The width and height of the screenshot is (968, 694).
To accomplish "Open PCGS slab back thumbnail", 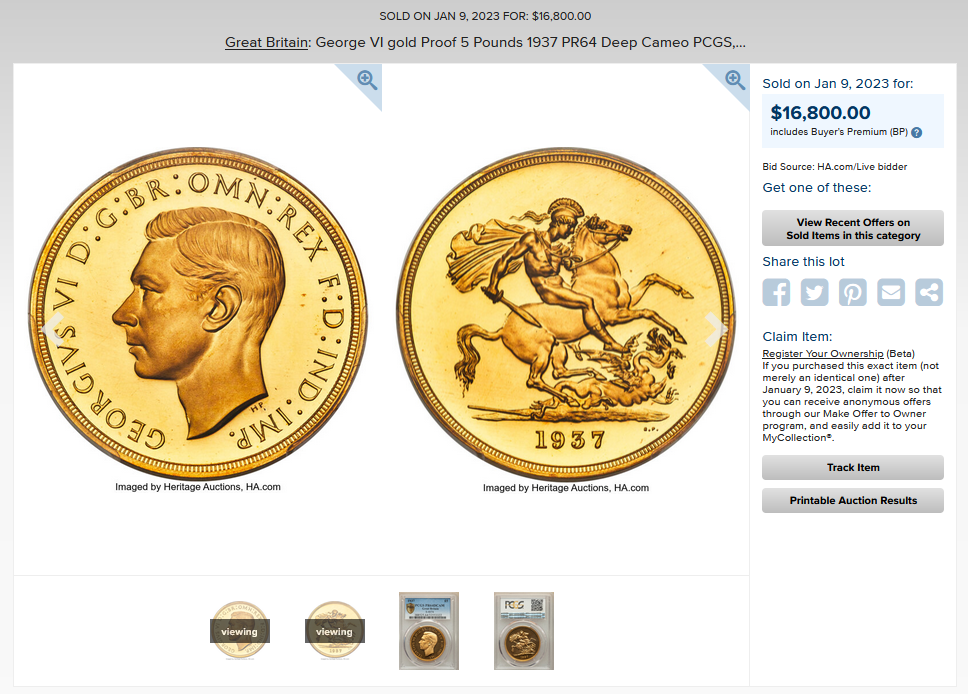I will (x=524, y=630).
